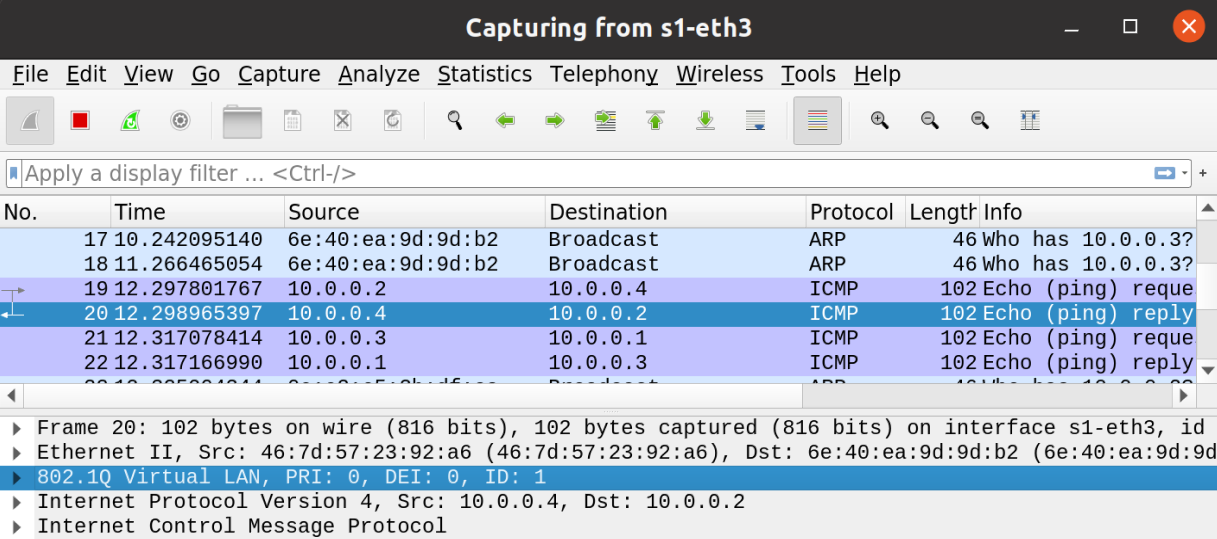Screen dimensions: 1217x539
Task: Click the start capture shark fin icon
Action: click(30, 121)
